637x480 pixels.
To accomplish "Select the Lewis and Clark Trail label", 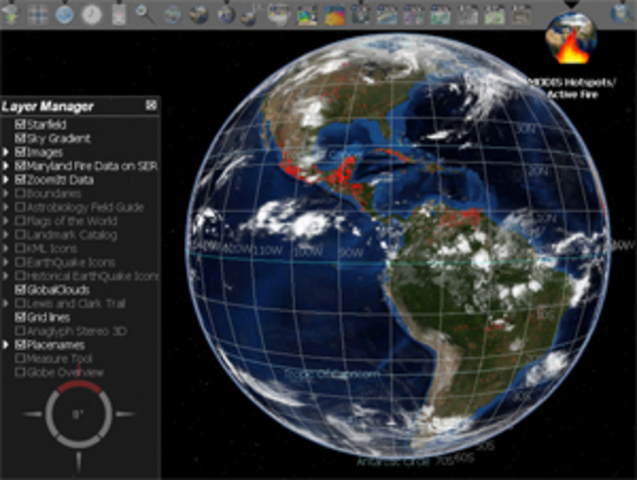I will click(76, 303).
